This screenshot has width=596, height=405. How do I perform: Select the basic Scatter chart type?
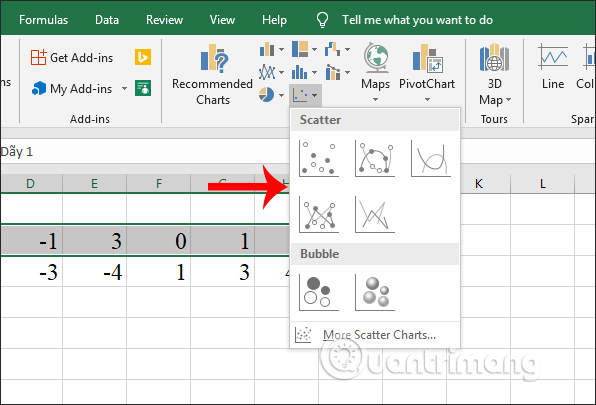319,158
